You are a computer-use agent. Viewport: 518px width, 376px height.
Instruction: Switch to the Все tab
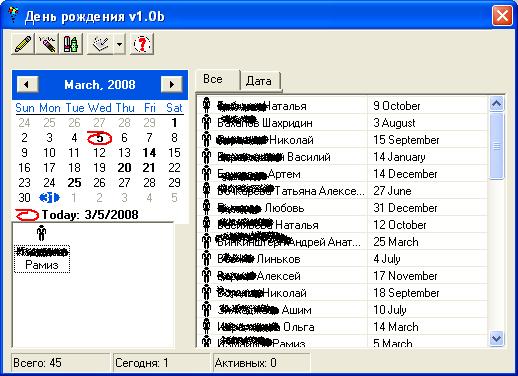217,80
